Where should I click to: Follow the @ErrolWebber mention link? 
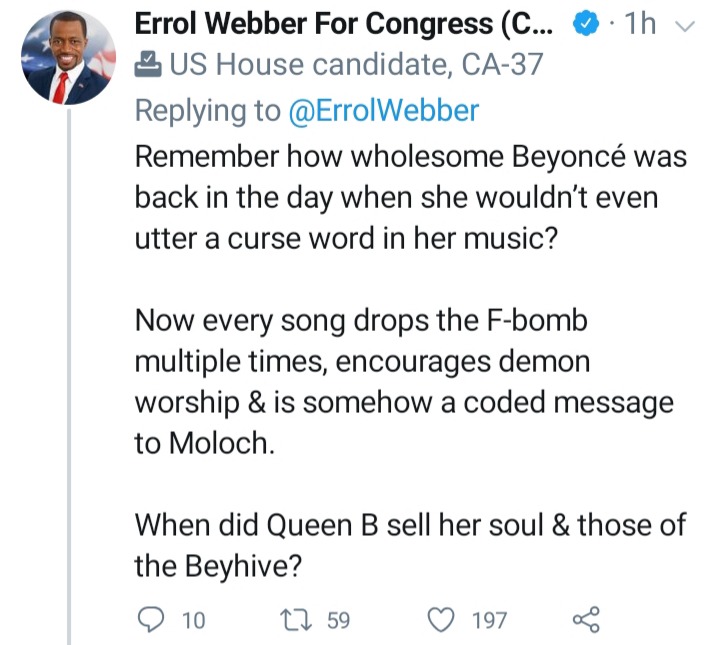pyautogui.click(x=383, y=111)
